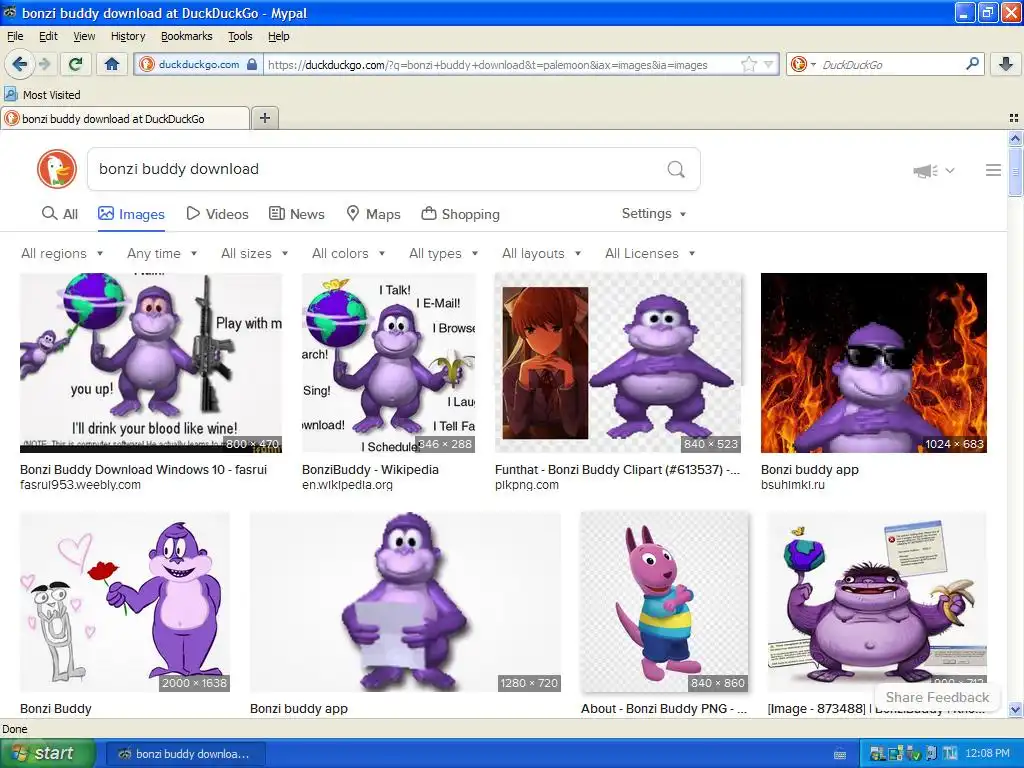Select the Images results tab
The width and height of the screenshot is (1024, 768).
click(131, 214)
